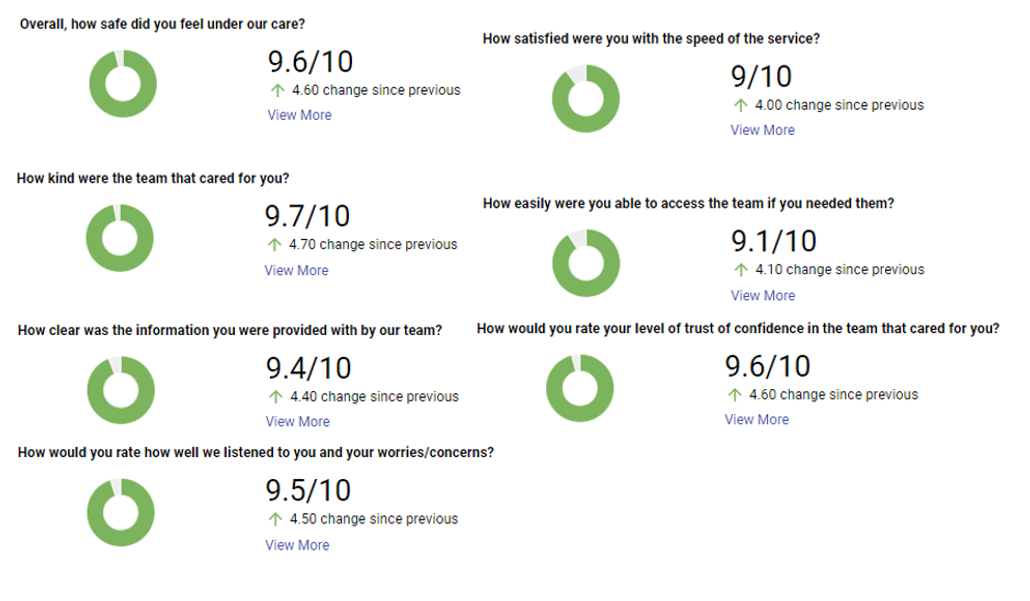Click the donut chart for trust and confidence
The width and height of the screenshot is (1030, 601).
[x=579, y=388]
